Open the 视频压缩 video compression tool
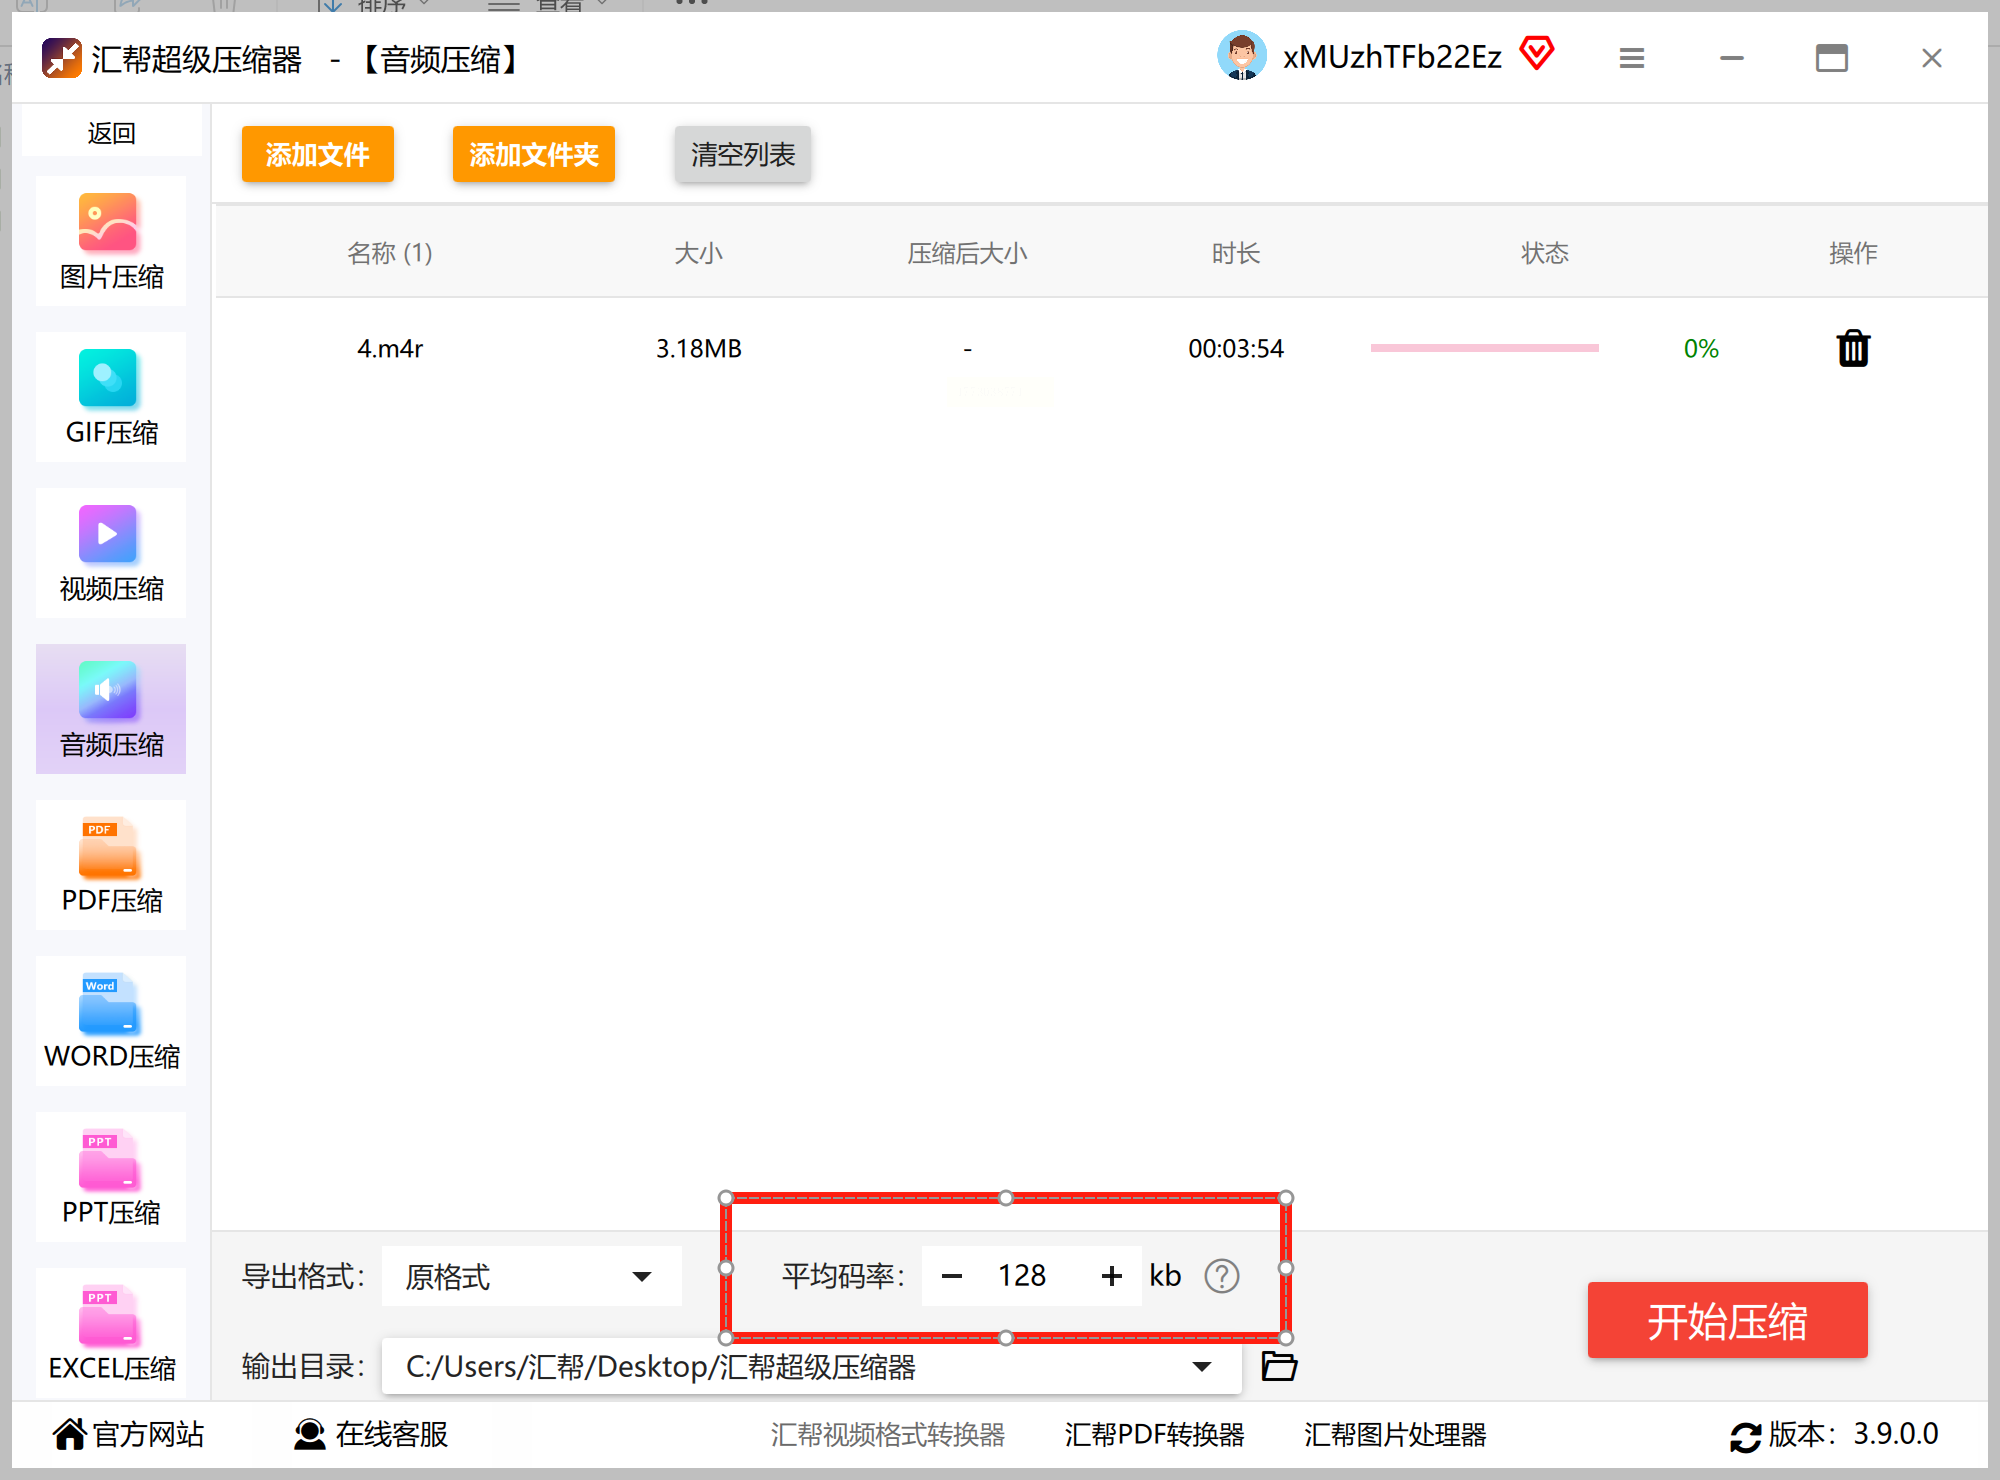This screenshot has height=1480, width=2000. (x=111, y=553)
